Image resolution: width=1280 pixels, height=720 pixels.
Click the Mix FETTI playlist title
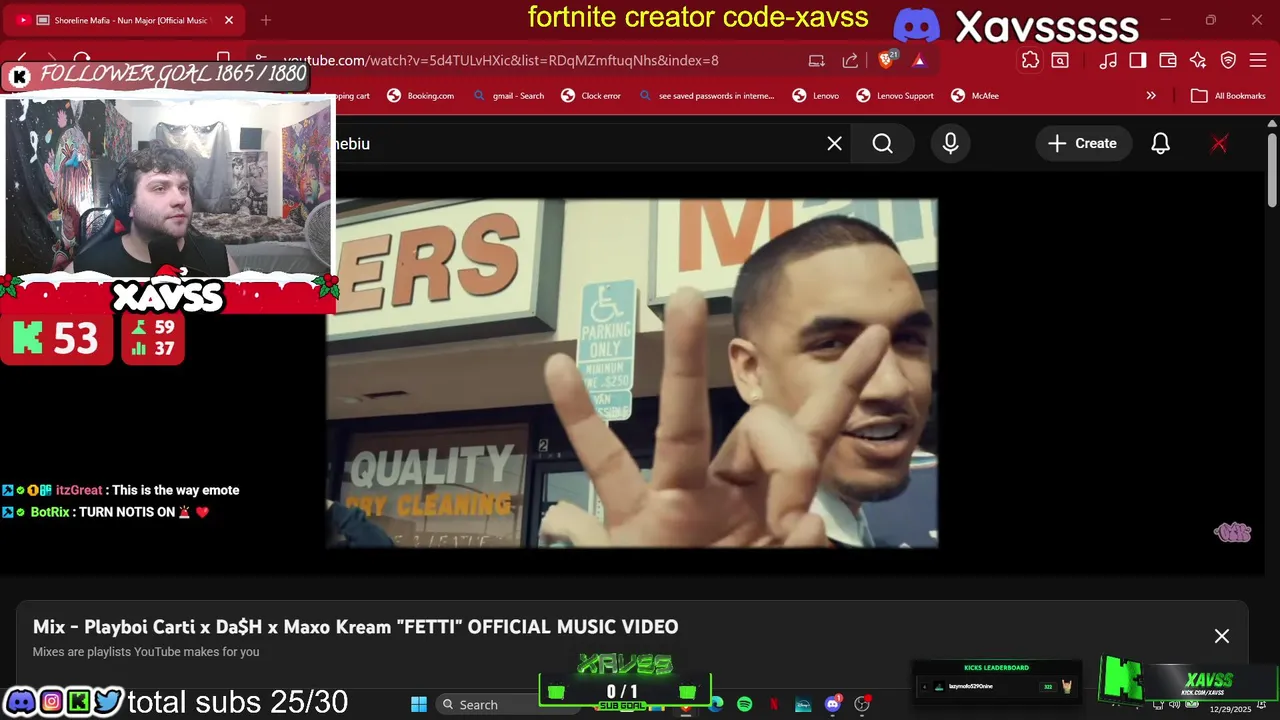tap(355, 627)
